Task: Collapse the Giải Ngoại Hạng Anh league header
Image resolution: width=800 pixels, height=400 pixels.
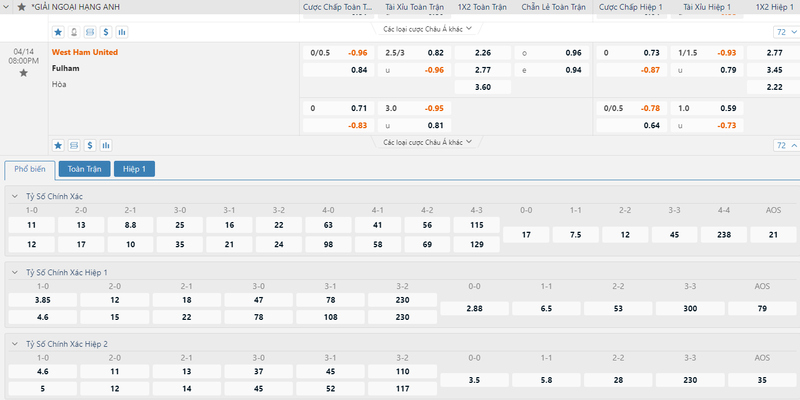Action: pos(7,7)
